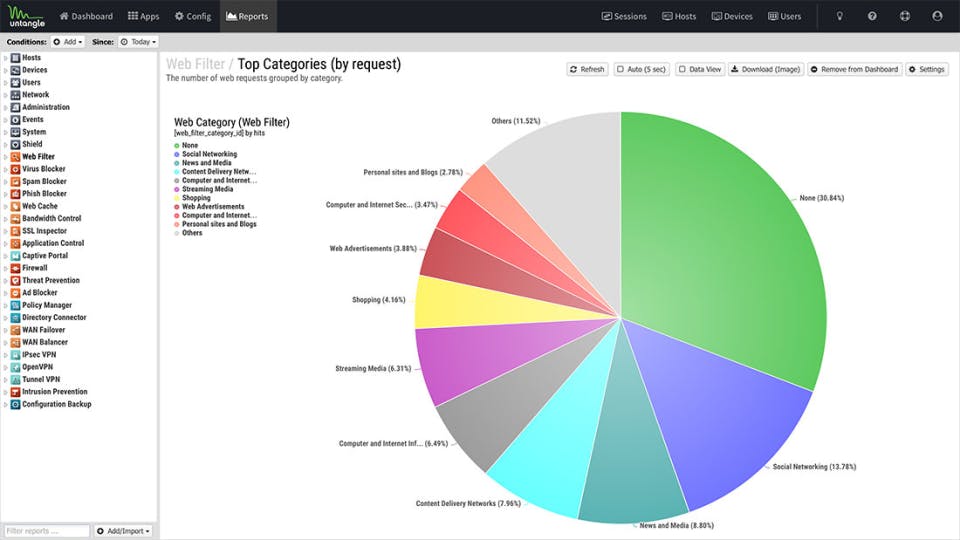Click the Untangle logo
Viewport: 960px width, 540px height.
27,17
